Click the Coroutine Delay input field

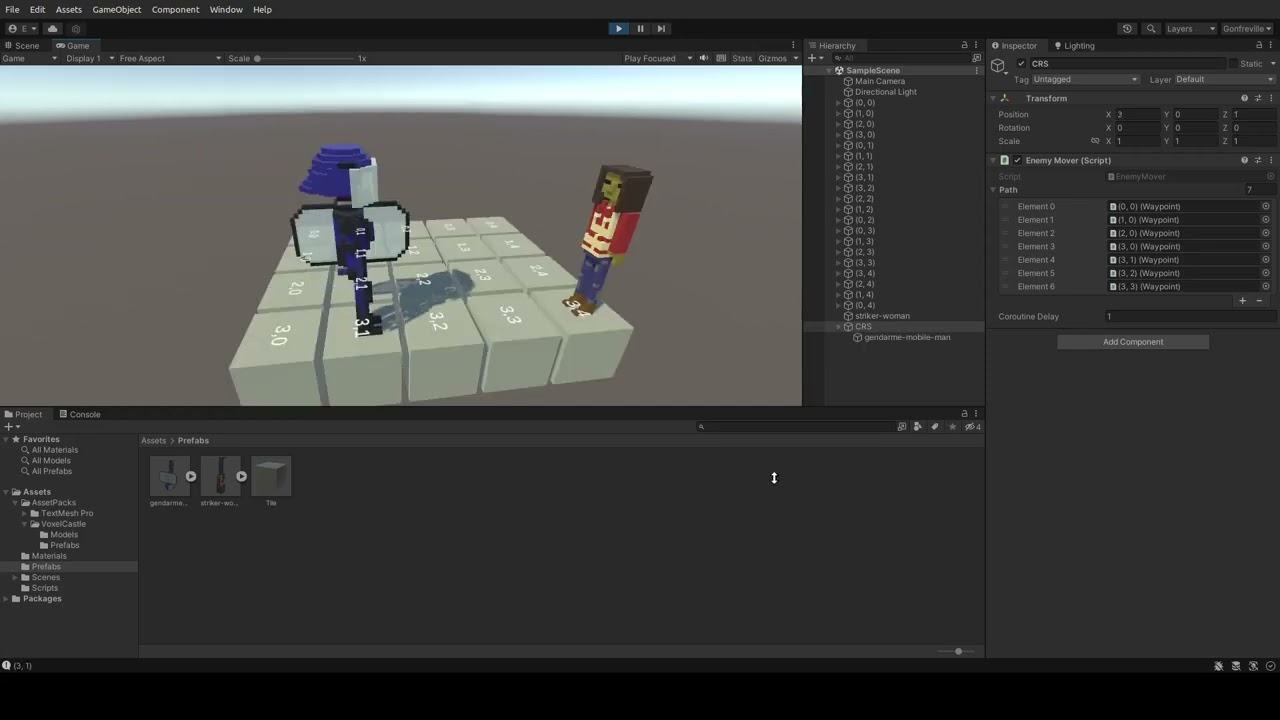click(x=1189, y=317)
